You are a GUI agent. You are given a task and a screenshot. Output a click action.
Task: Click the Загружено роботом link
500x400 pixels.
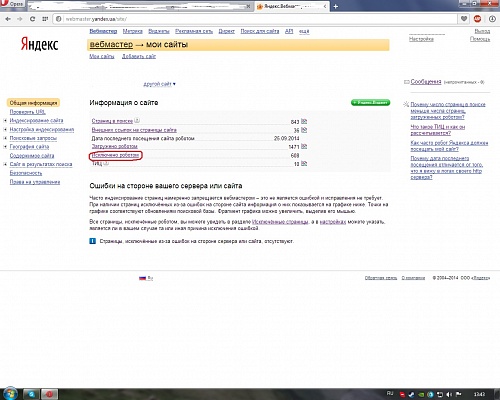tap(115, 146)
